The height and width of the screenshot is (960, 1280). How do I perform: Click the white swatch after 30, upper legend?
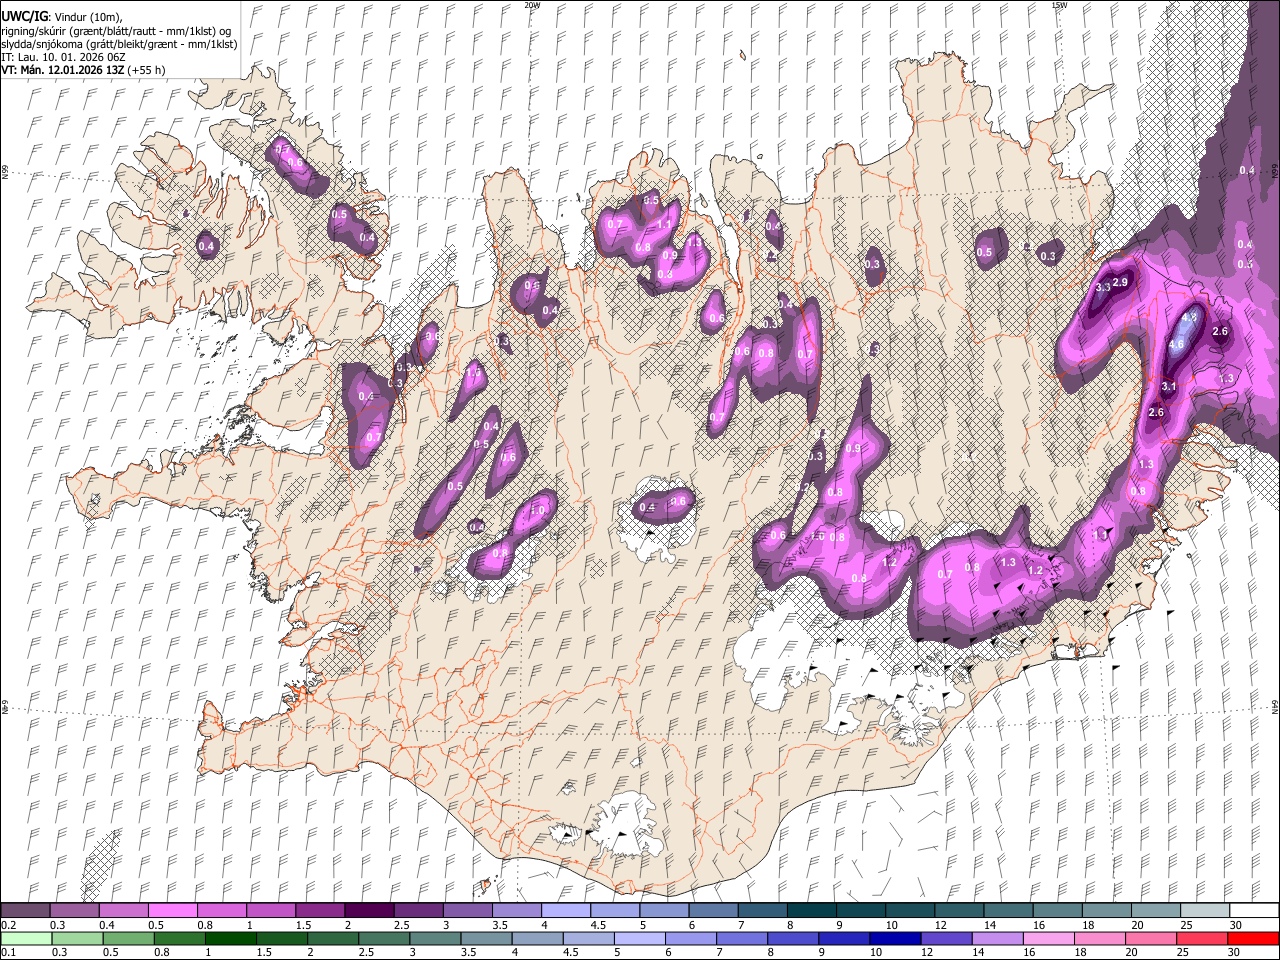1254,911
